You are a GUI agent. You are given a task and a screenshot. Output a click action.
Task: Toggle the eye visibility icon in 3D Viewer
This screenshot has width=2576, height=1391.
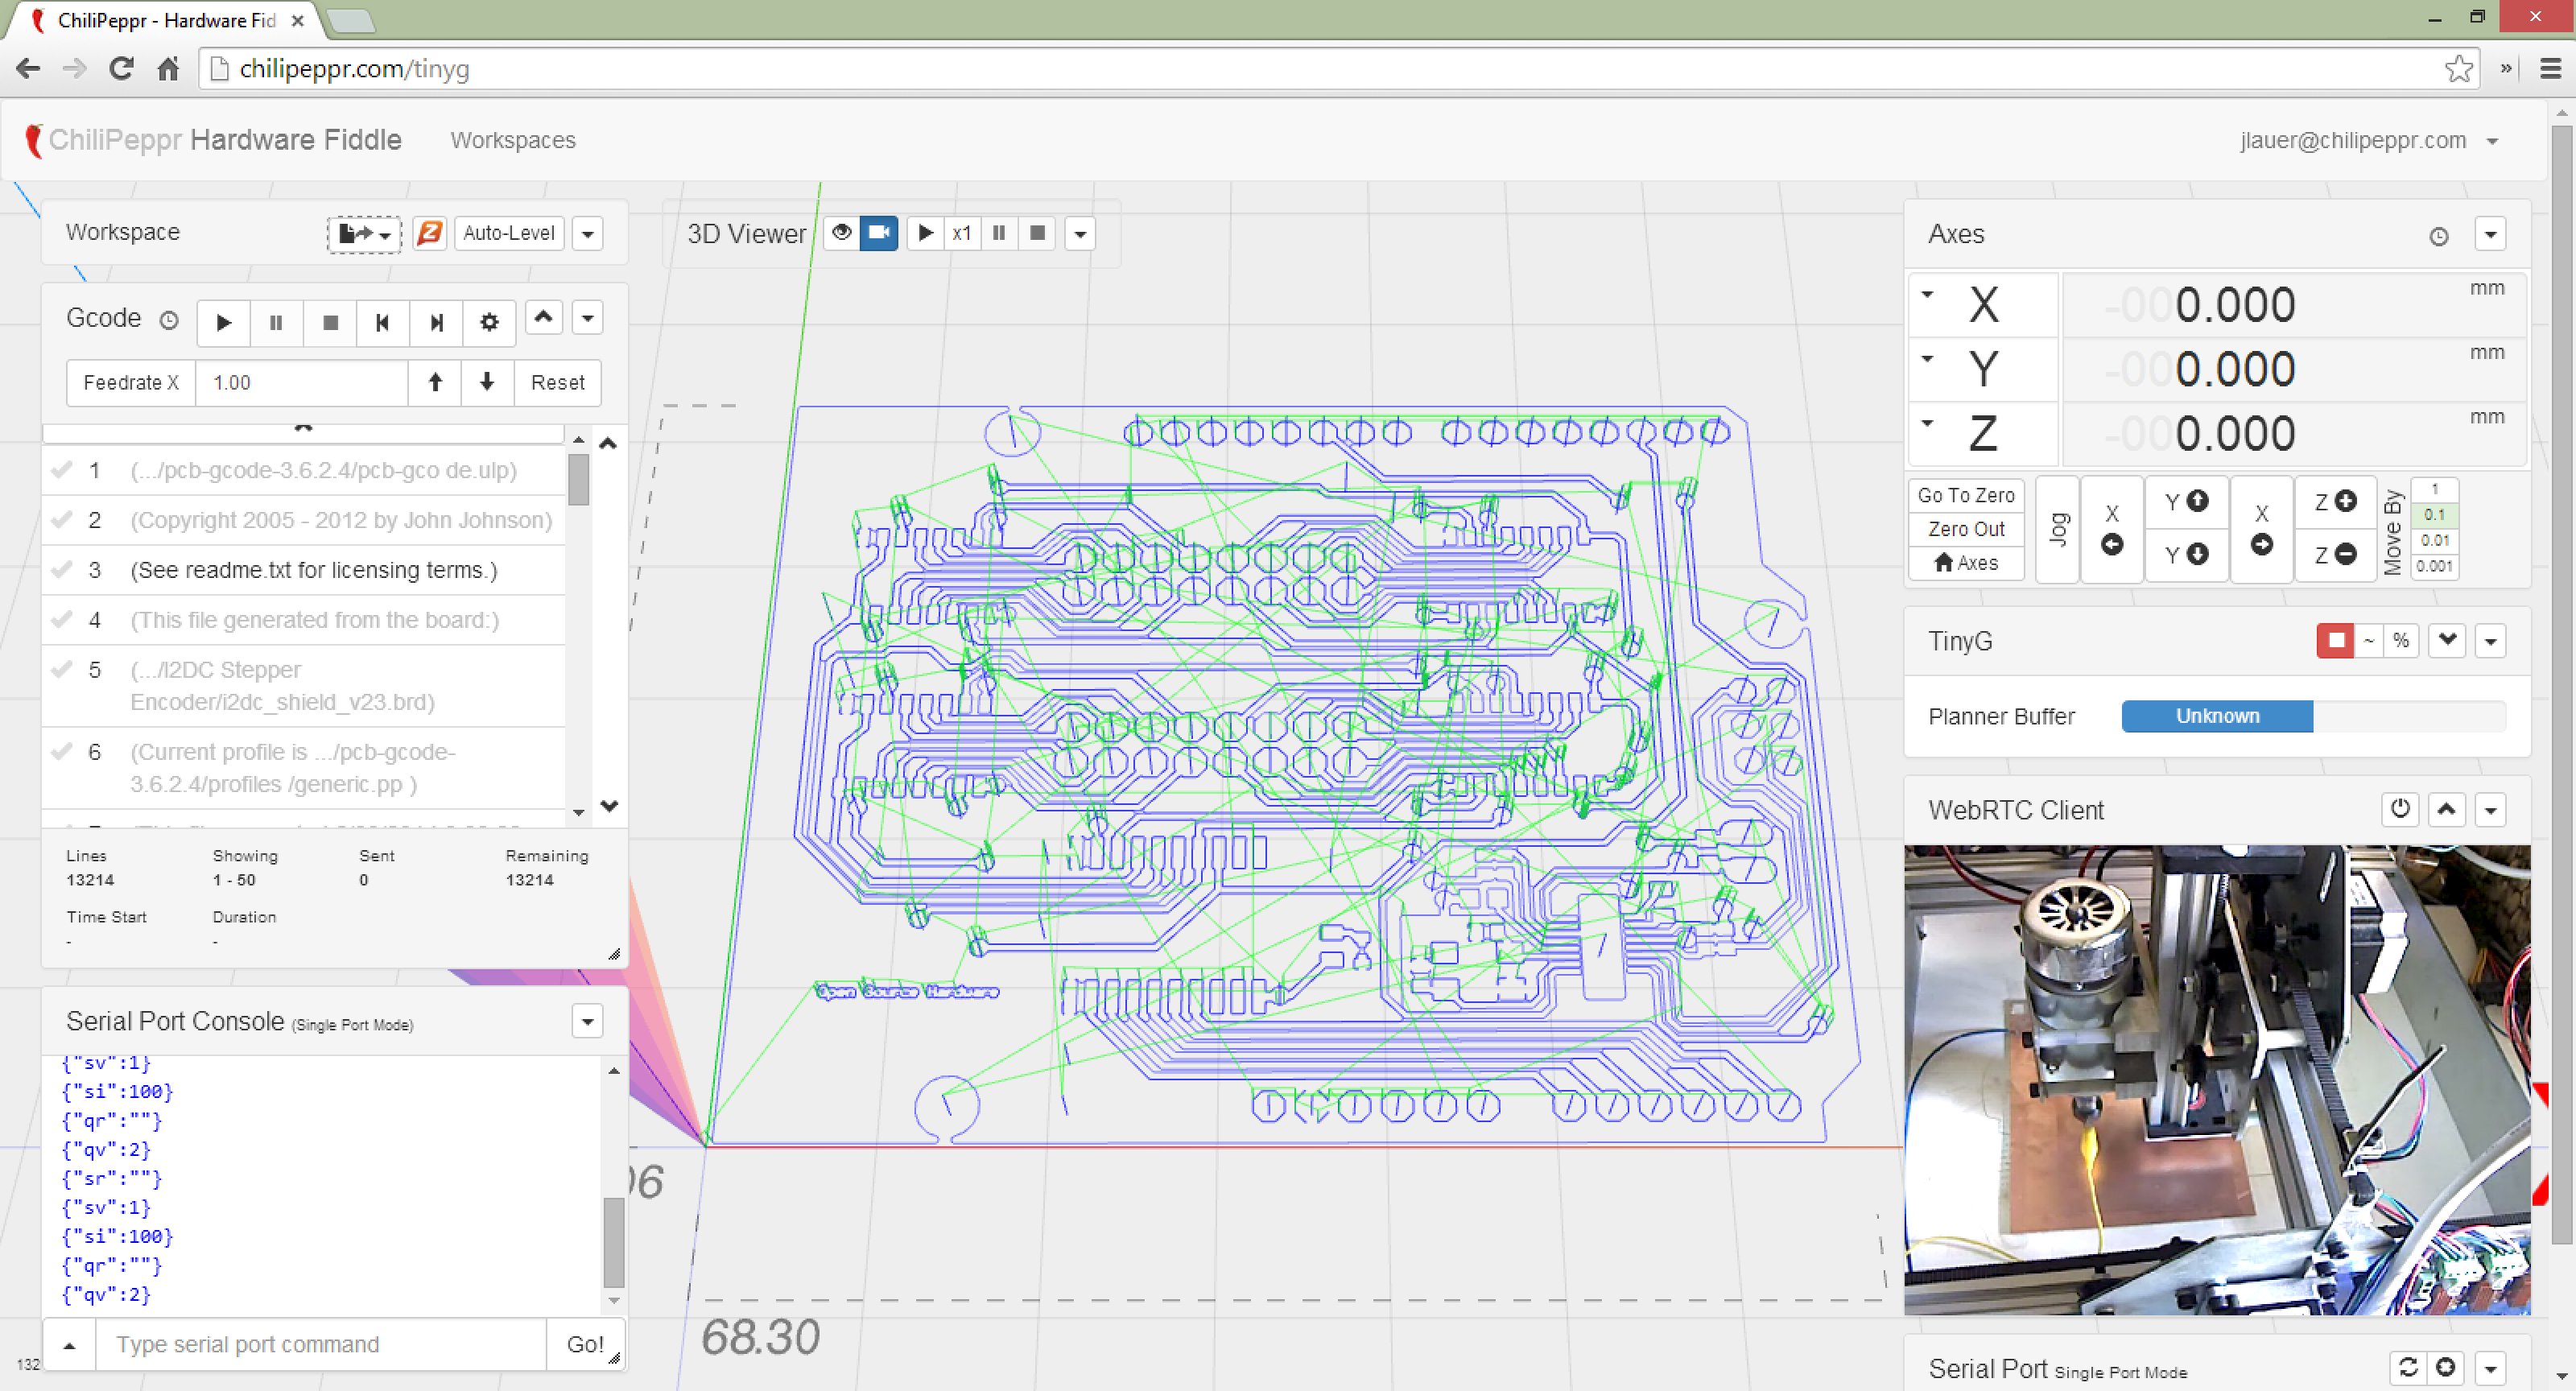click(x=841, y=233)
